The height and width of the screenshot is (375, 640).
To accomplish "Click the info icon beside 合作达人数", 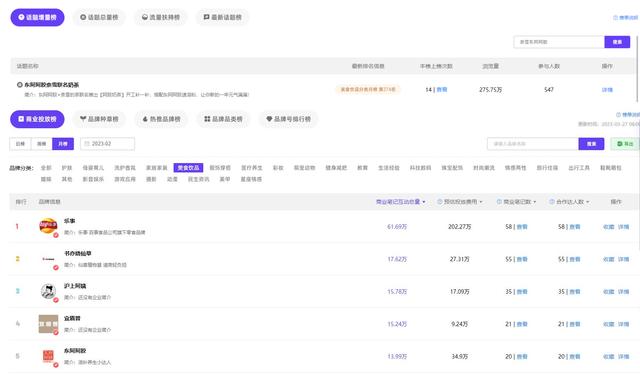I will (x=551, y=202).
